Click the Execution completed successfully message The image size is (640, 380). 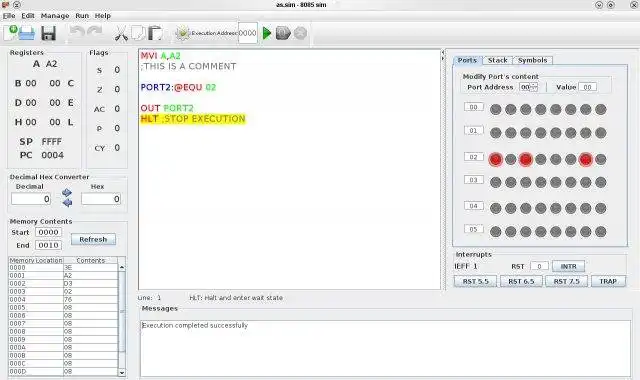pyautogui.click(x=195, y=325)
